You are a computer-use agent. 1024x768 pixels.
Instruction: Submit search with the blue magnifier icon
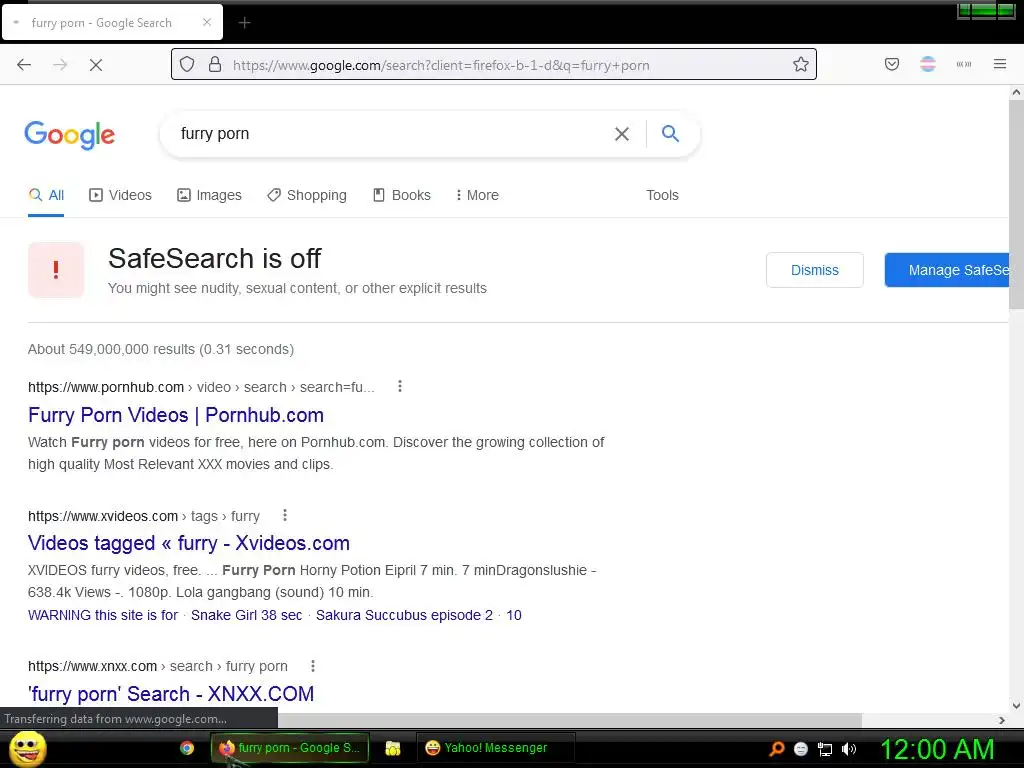click(x=670, y=133)
